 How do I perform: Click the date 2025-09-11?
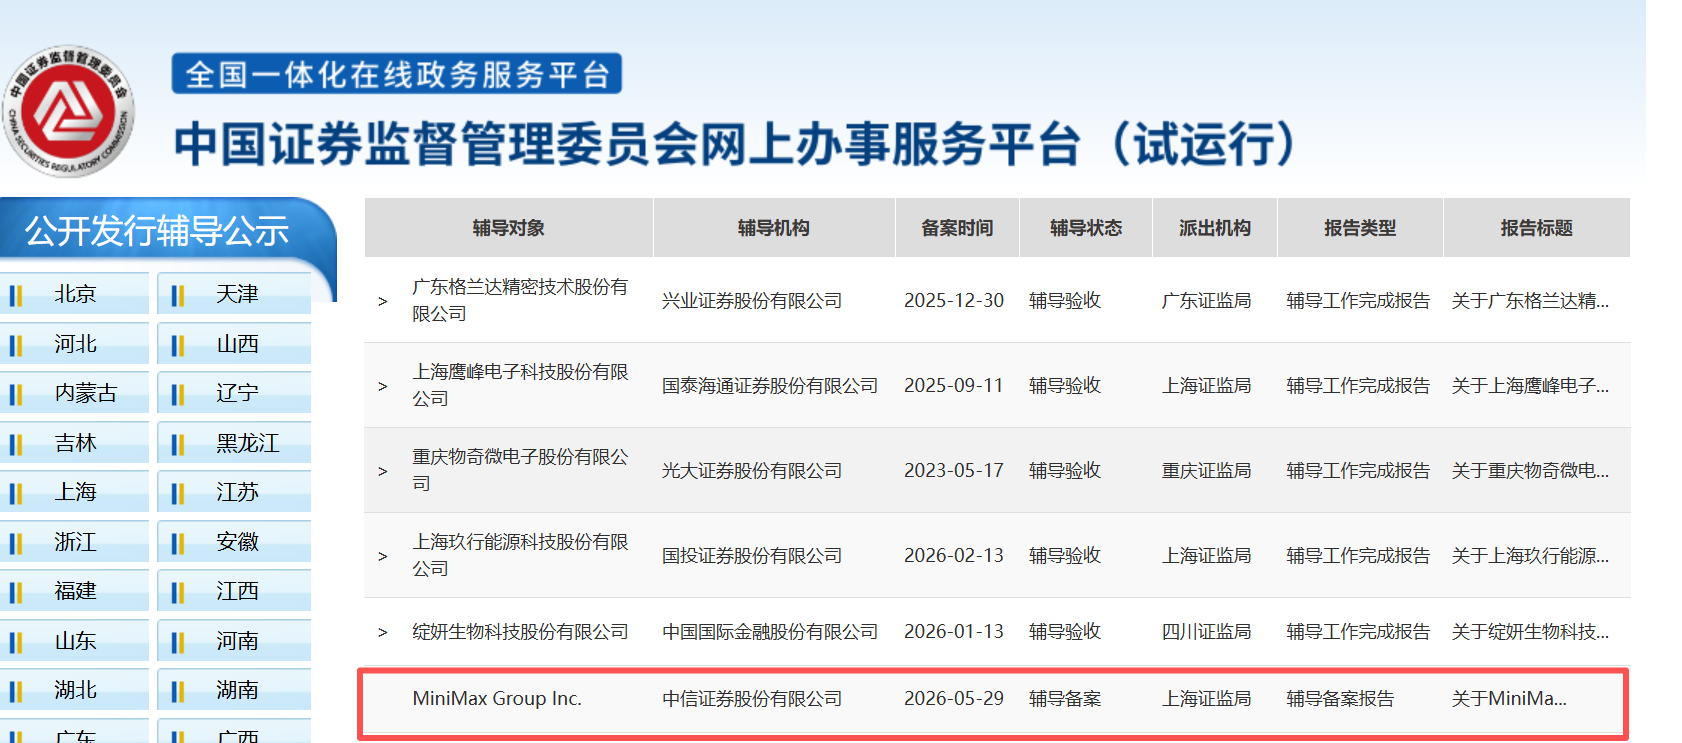pyautogui.click(x=954, y=386)
